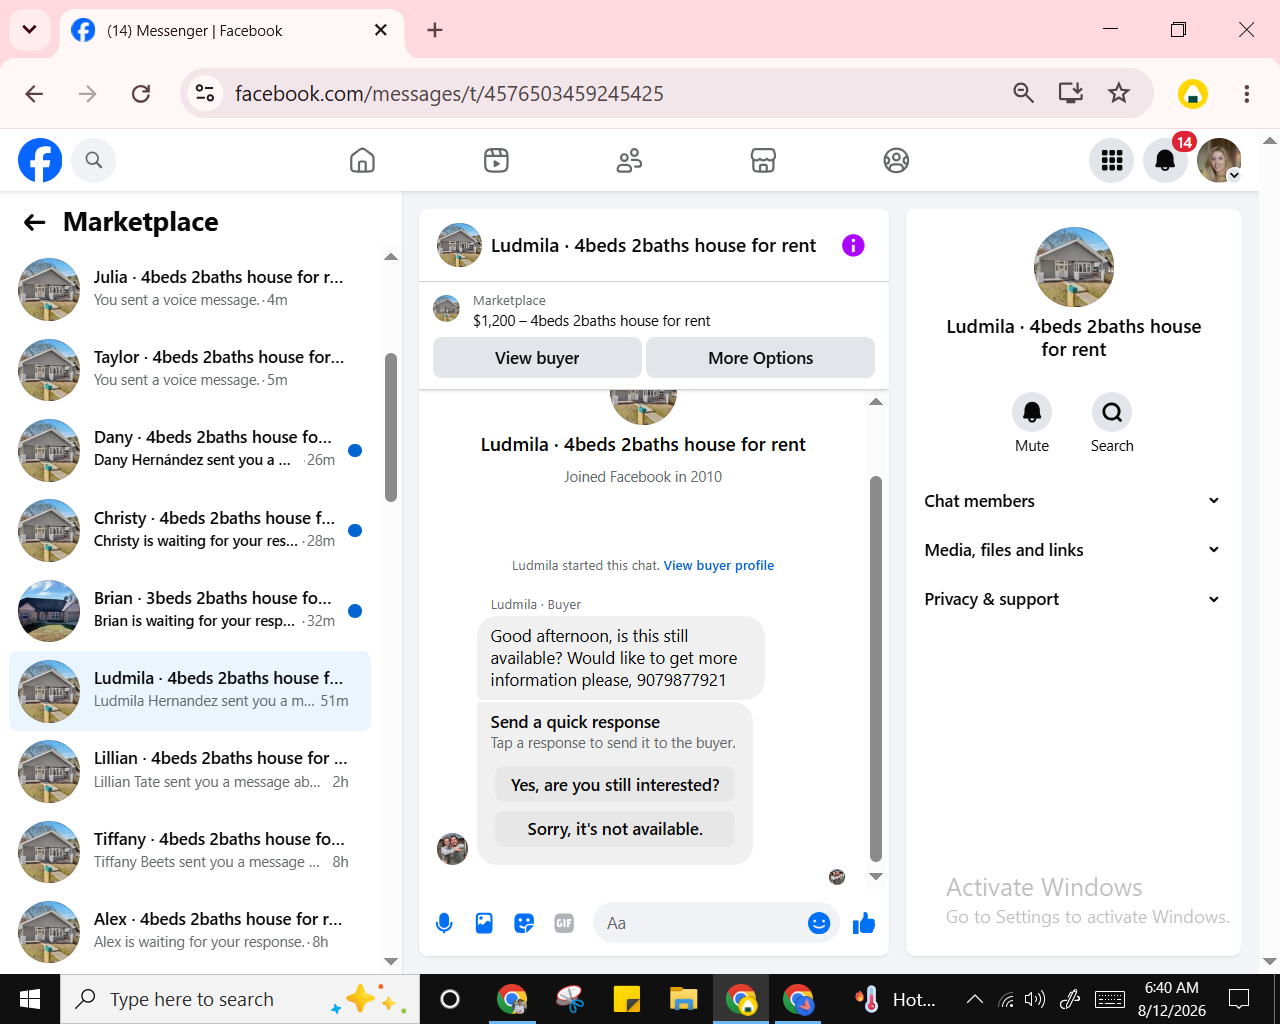Send a thumbs-up like
The width and height of the screenshot is (1280, 1024).
(x=864, y=923)
